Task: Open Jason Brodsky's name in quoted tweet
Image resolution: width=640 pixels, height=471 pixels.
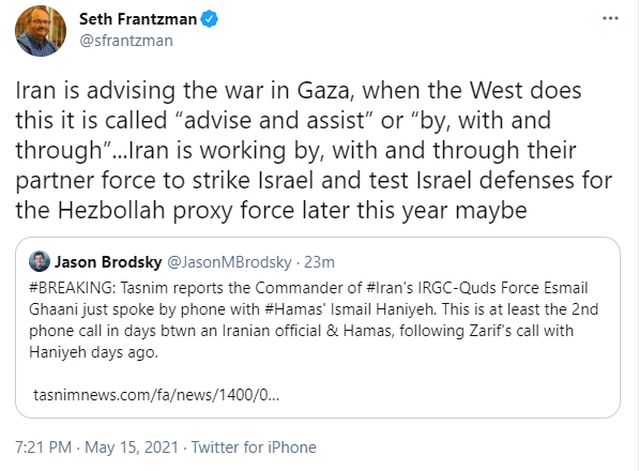Action: coord(107,262)
